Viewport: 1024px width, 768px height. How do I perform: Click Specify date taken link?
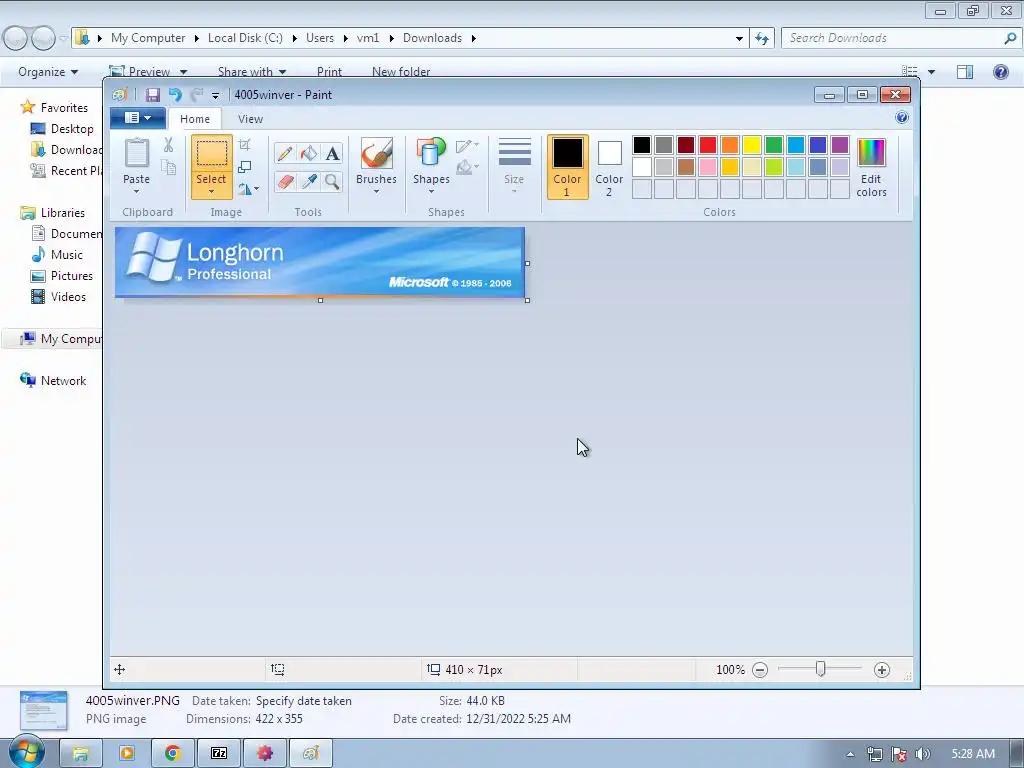point(304,701)
